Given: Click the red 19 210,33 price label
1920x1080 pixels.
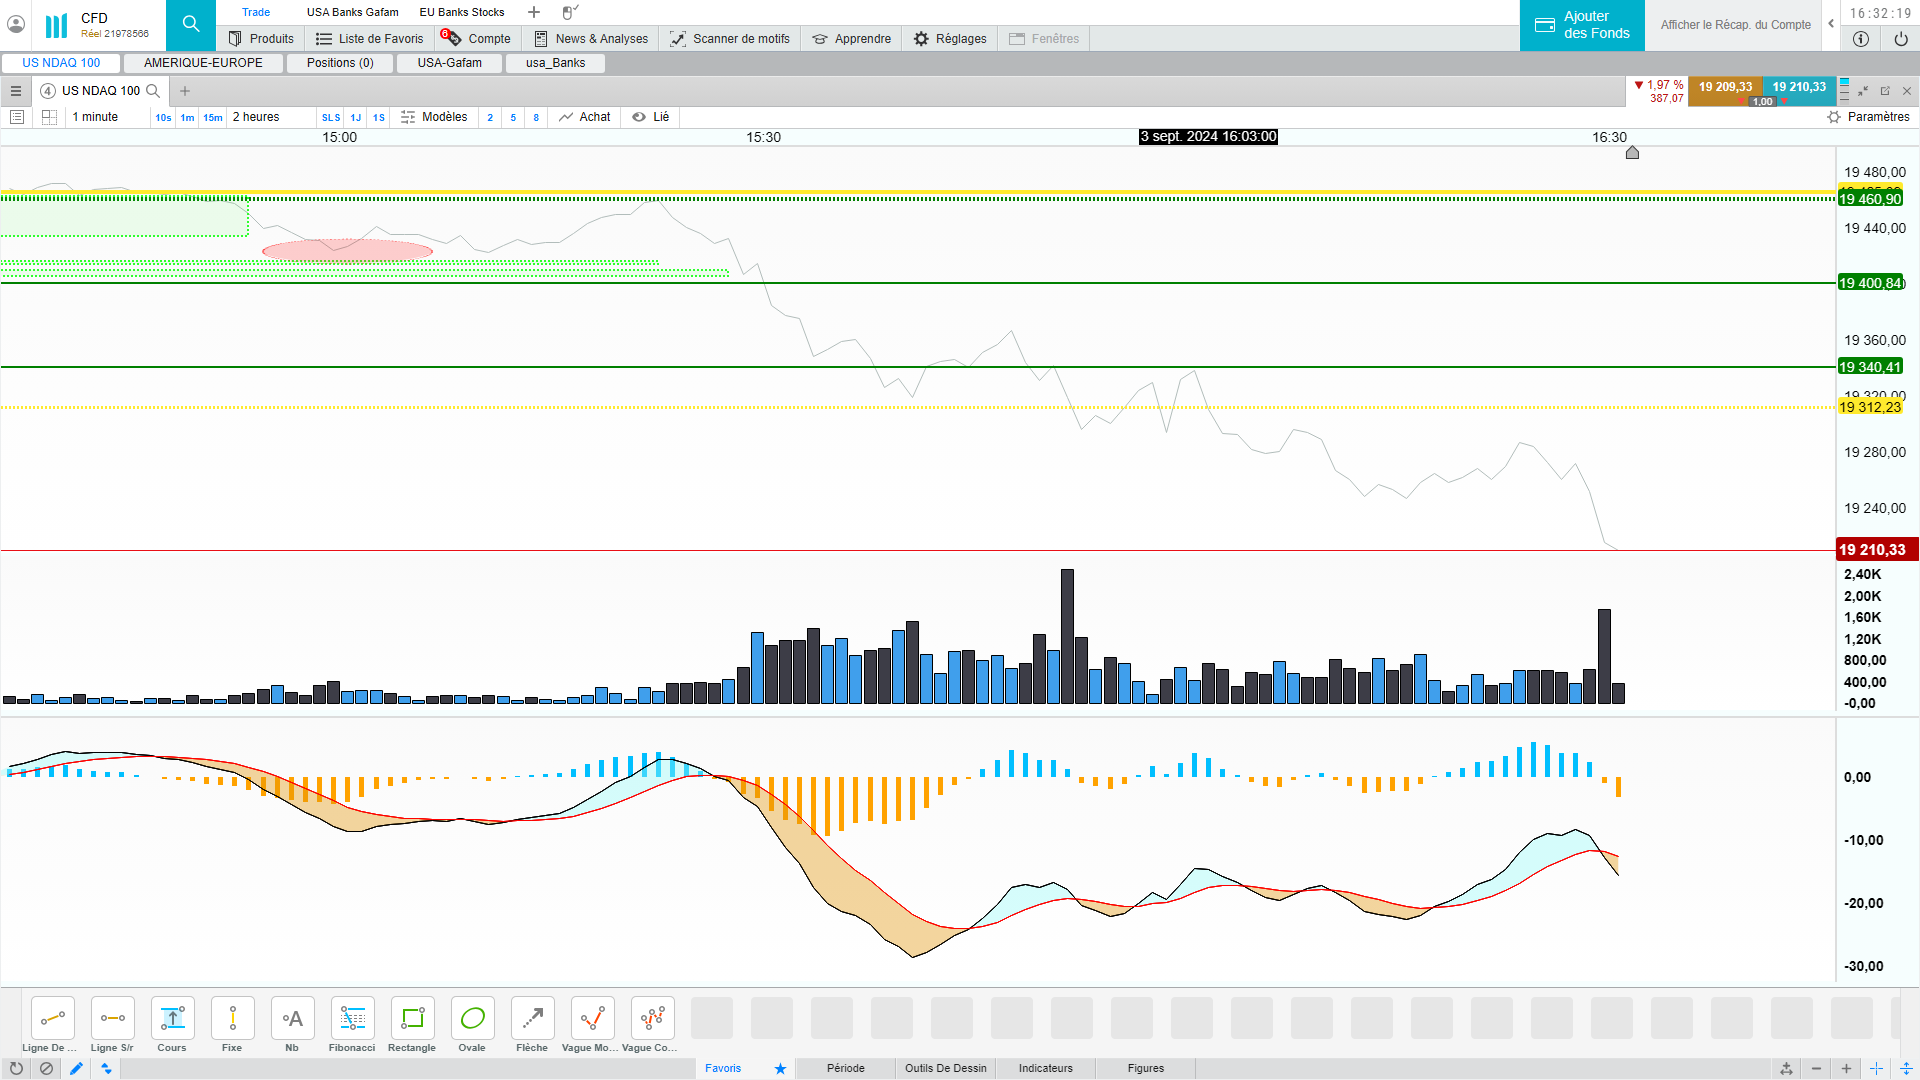Looking at the screenshot, I should pos(1872,550).
